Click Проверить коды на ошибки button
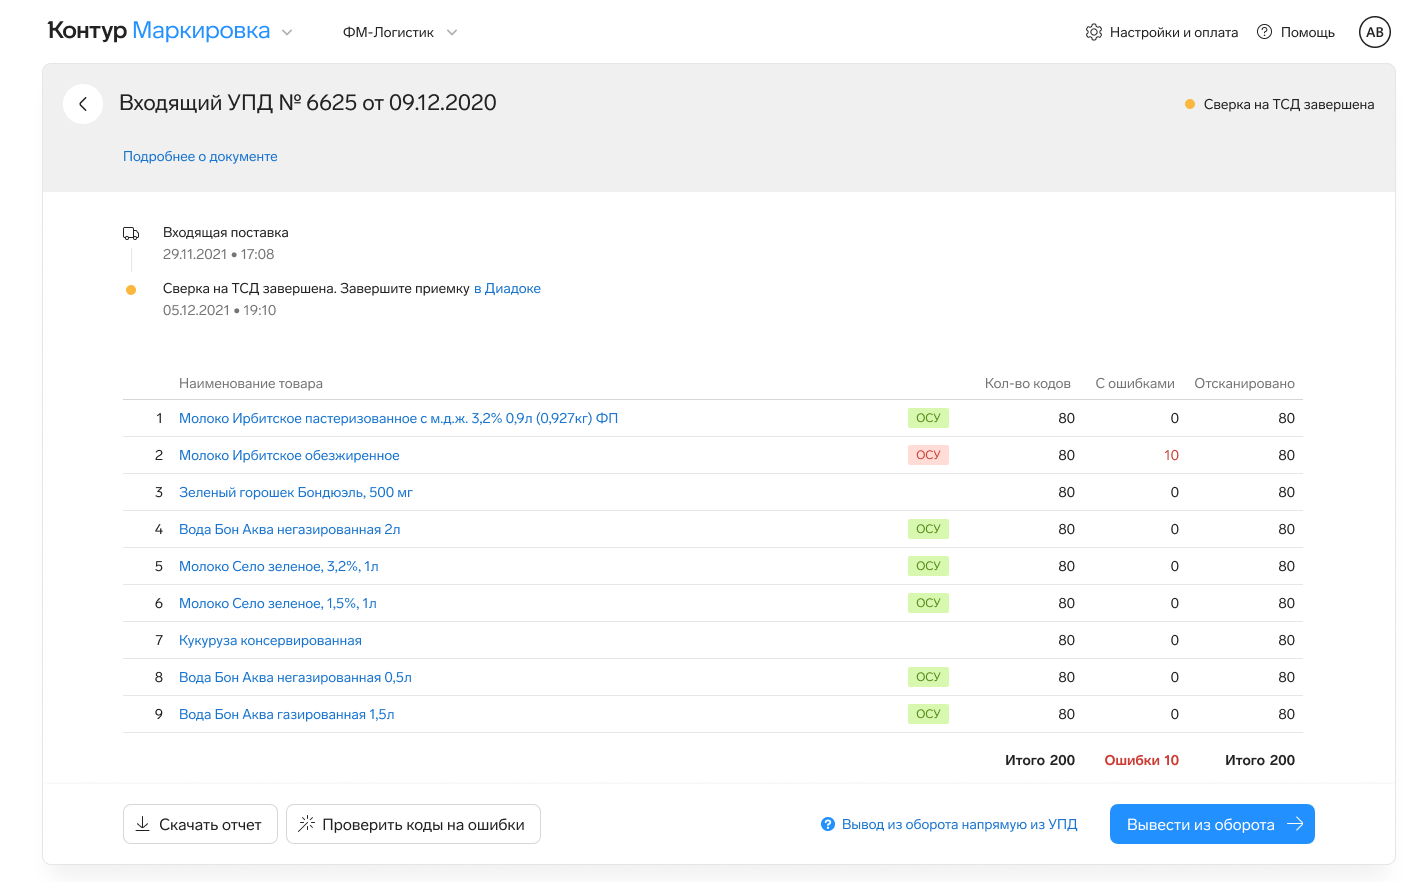1426x882 pixels. (413, 824)
